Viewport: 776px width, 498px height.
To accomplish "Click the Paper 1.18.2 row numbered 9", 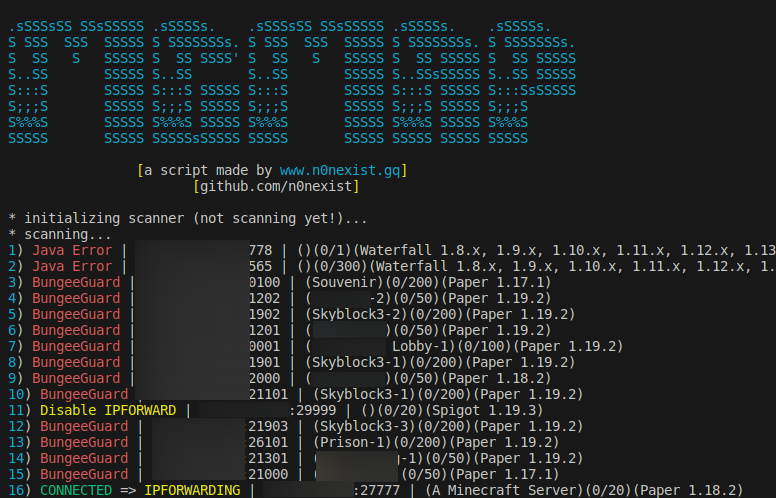I will pyautogui.click(x=280, y=378).
